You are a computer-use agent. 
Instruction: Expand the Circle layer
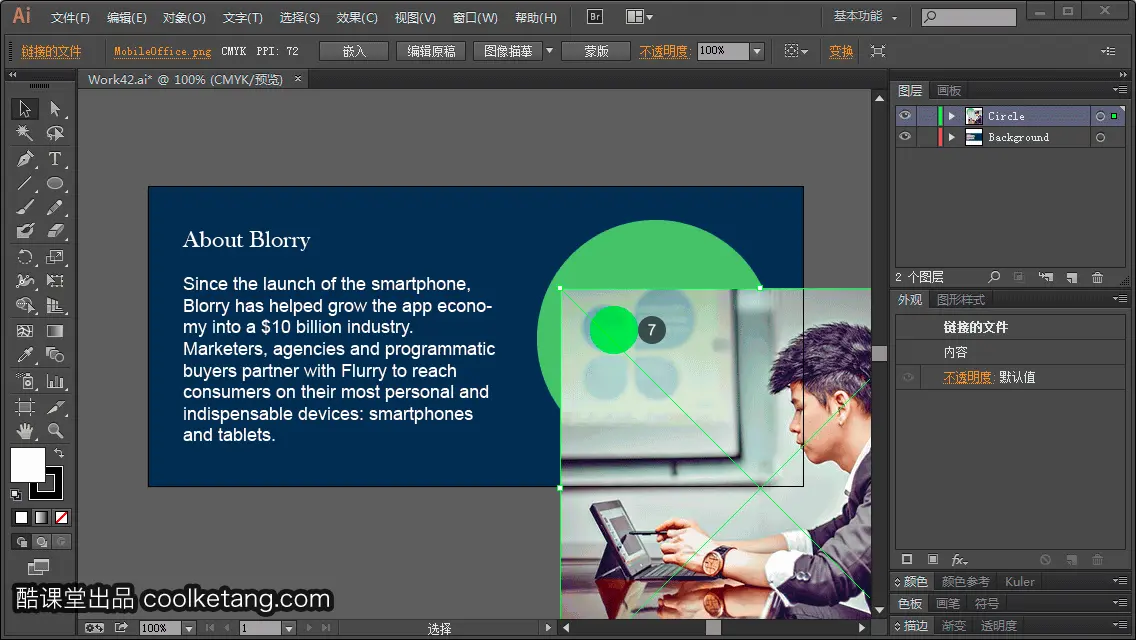pyautogui.click(x=952, y=116)
